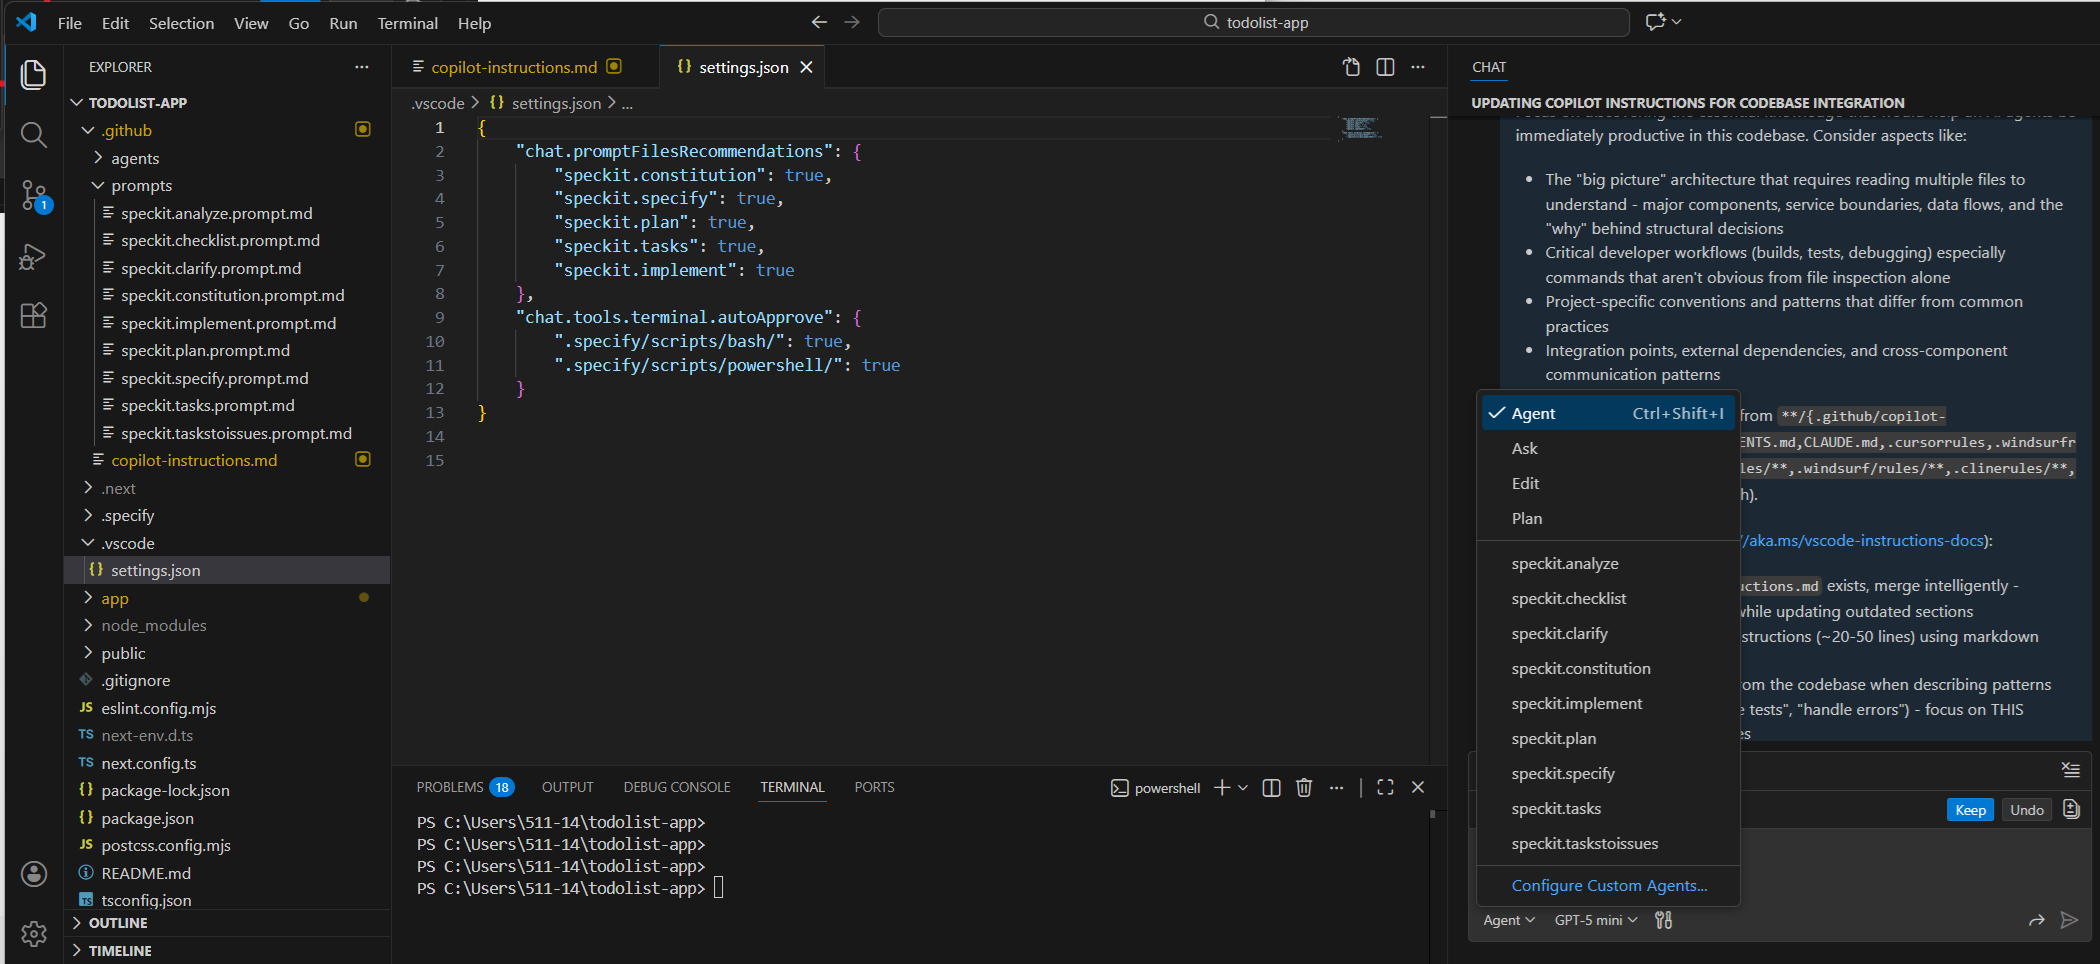
Task: Go forward using the right arrow
Action: tap(852, 22)
